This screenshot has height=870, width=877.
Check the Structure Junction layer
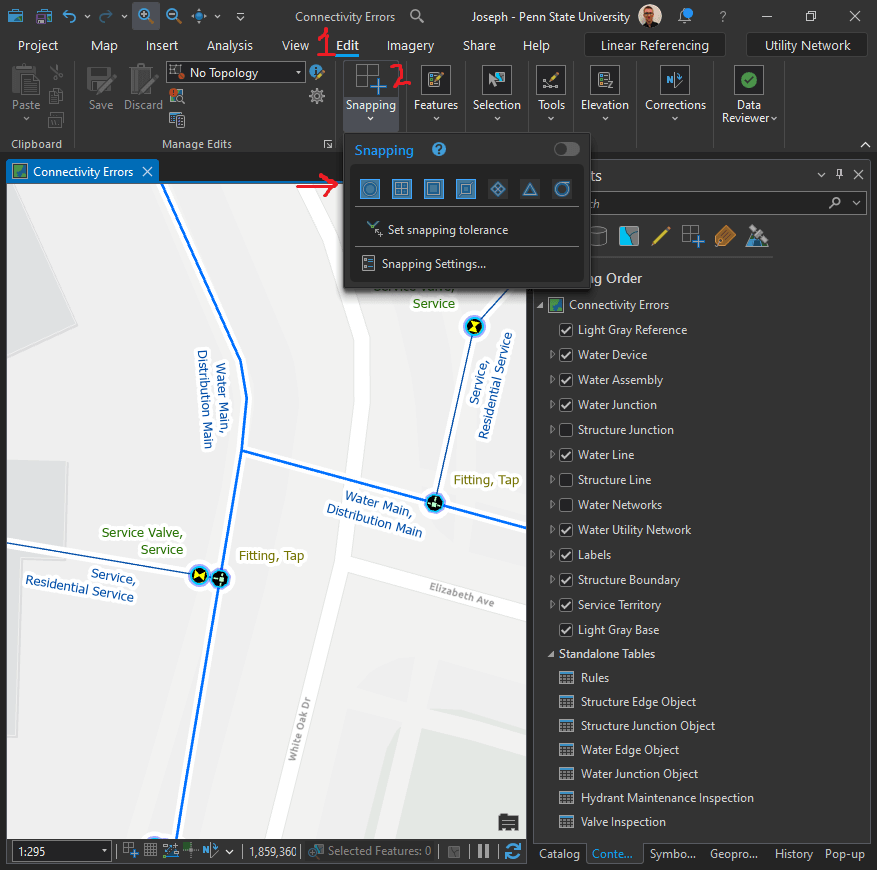click(x=567, y=430)
